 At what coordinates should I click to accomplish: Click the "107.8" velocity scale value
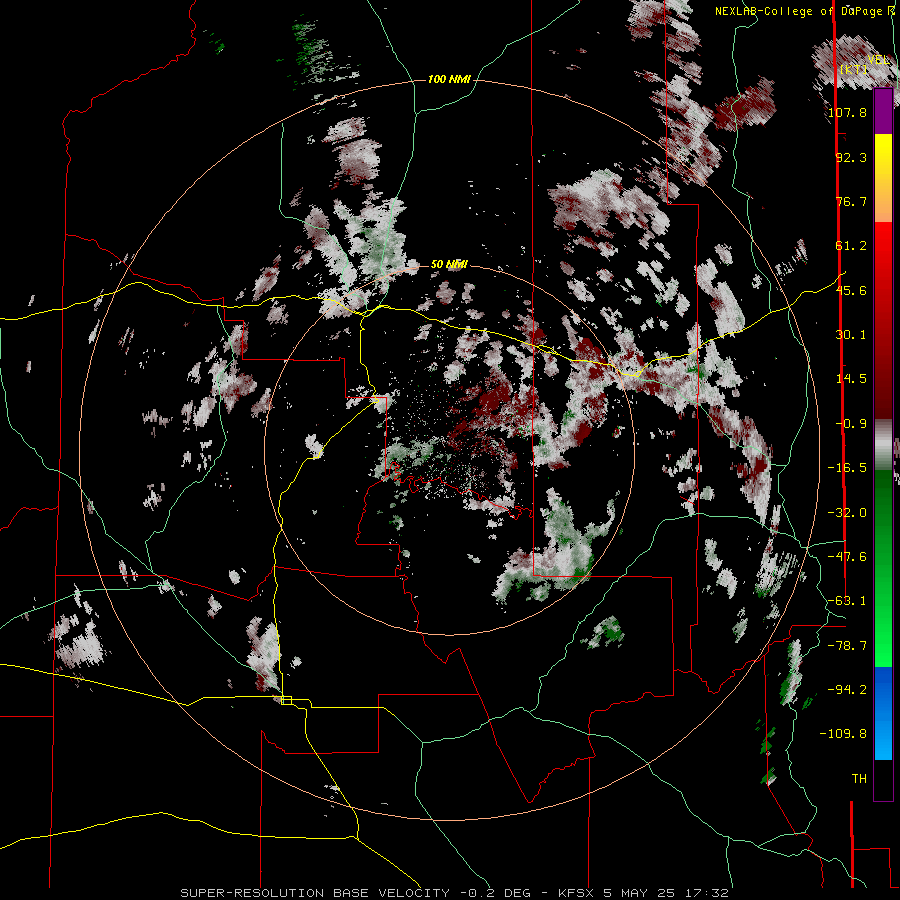click(847, 112)
